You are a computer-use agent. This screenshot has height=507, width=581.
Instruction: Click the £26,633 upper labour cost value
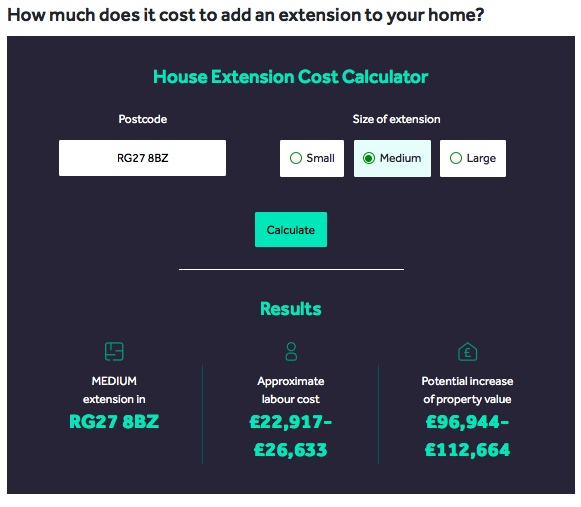coord(290,450)
